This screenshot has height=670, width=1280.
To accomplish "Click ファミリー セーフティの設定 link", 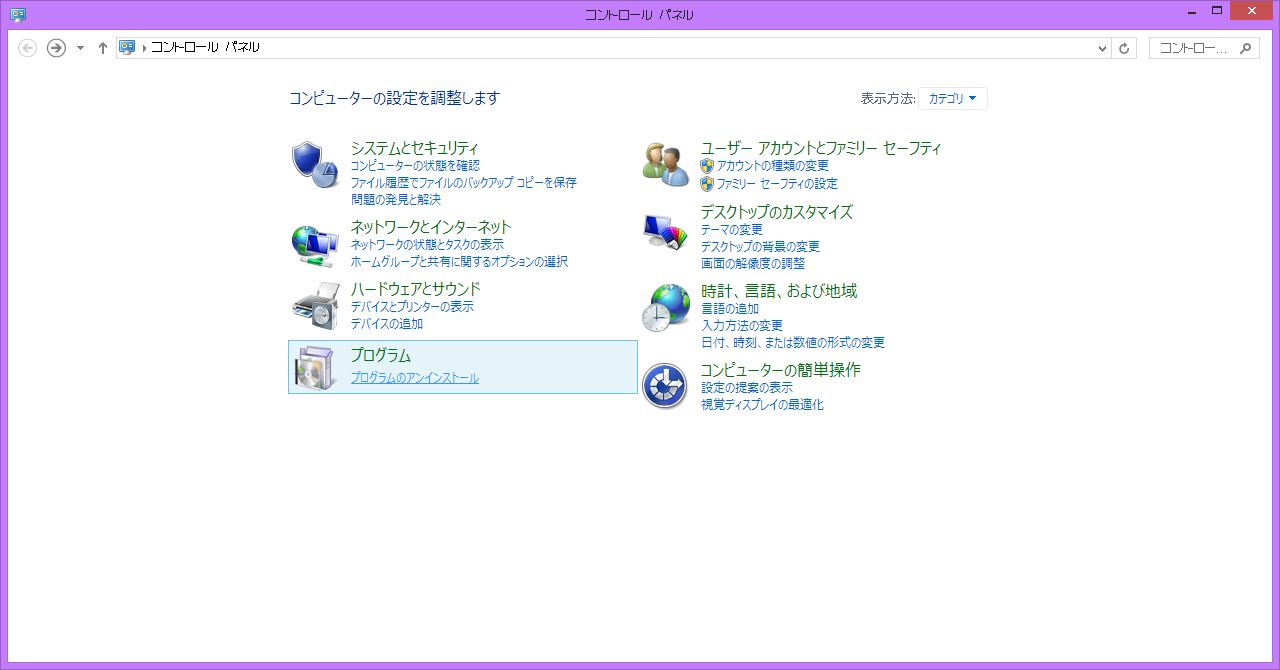I will point(777,184).
